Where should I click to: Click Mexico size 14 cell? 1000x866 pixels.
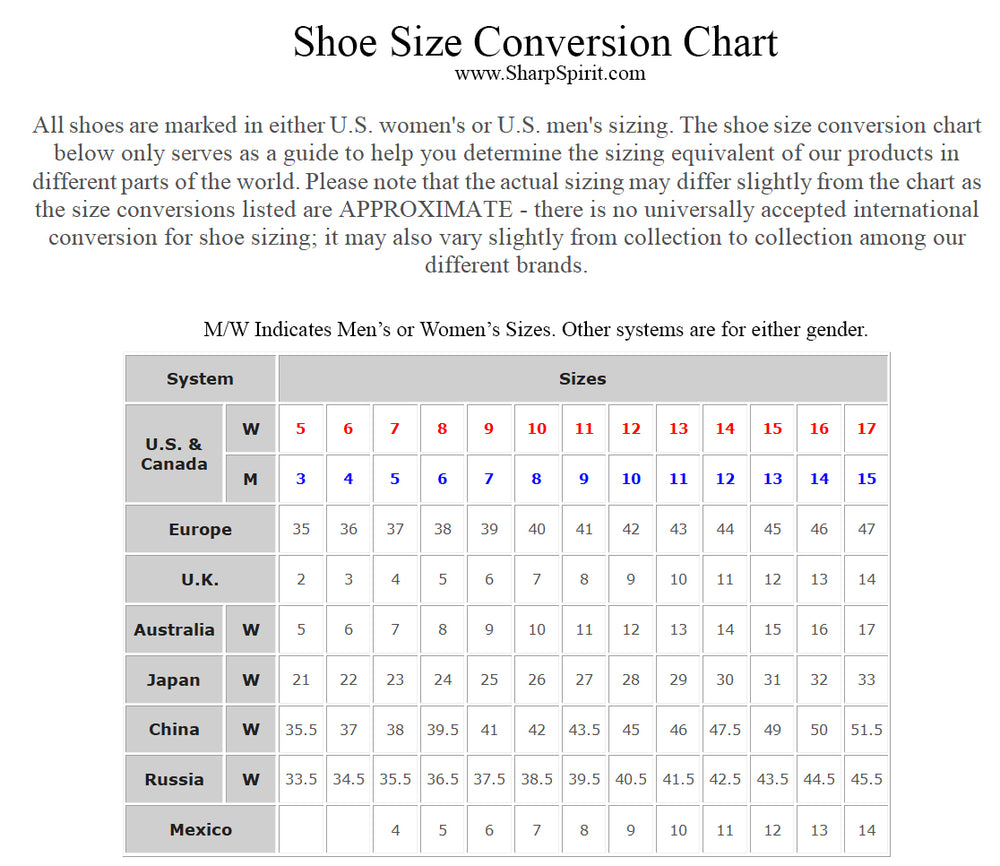click(x=866, y=830)
